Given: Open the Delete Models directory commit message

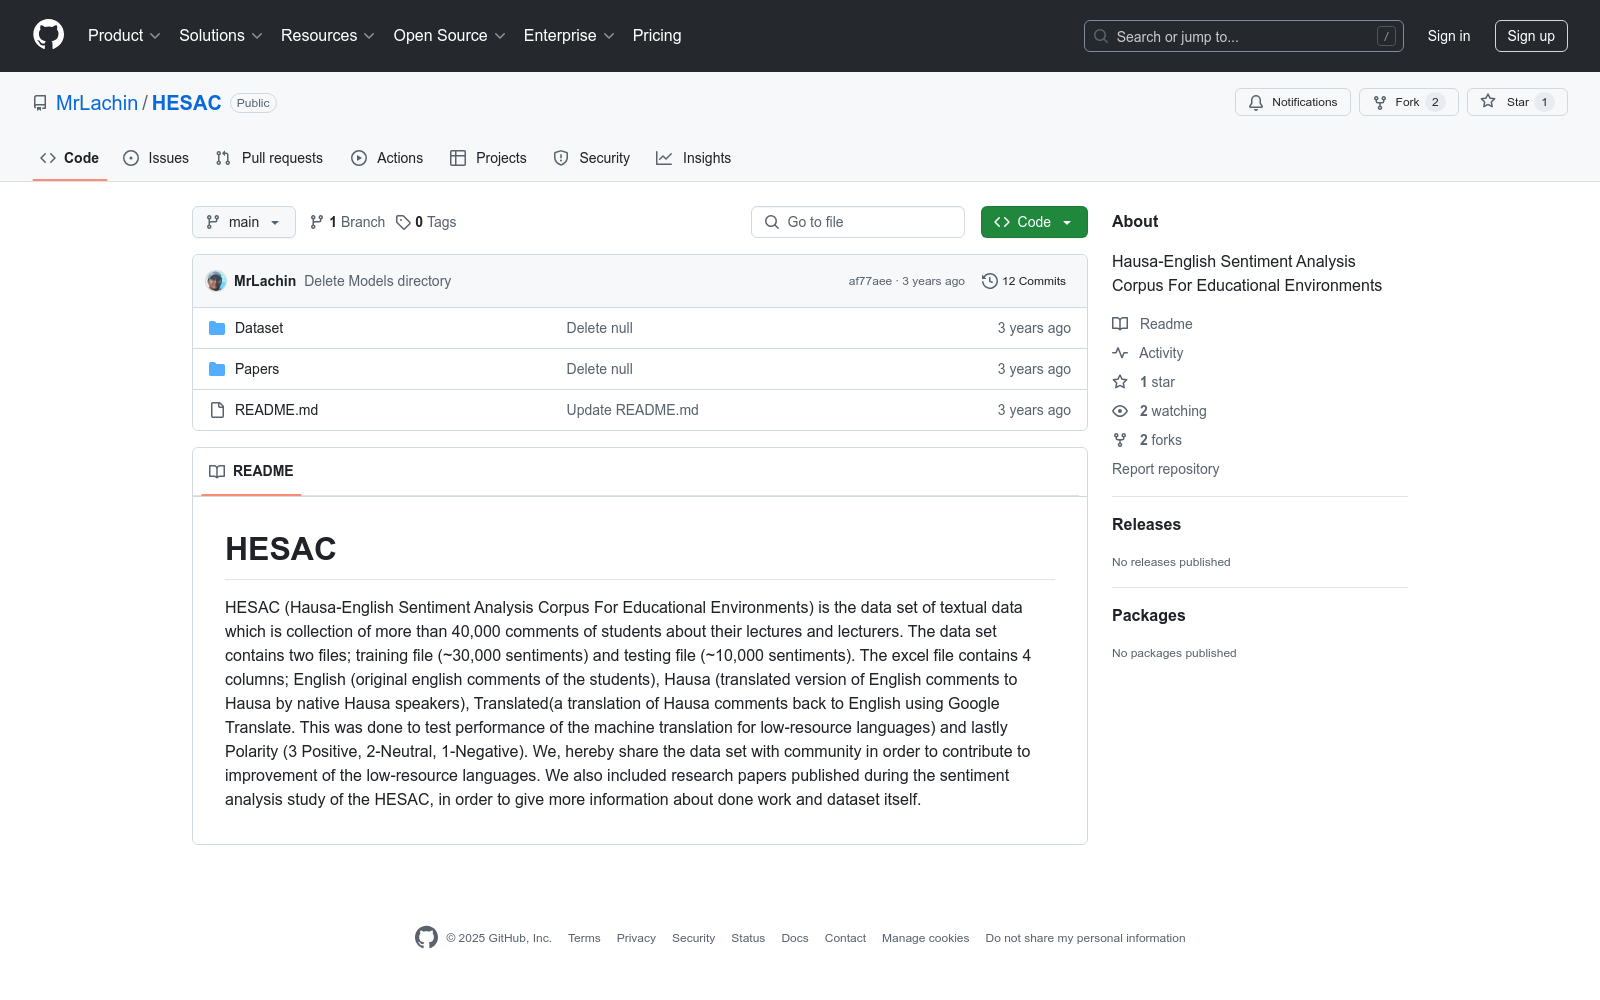Looking at the screenshot, I should [378, 281].
